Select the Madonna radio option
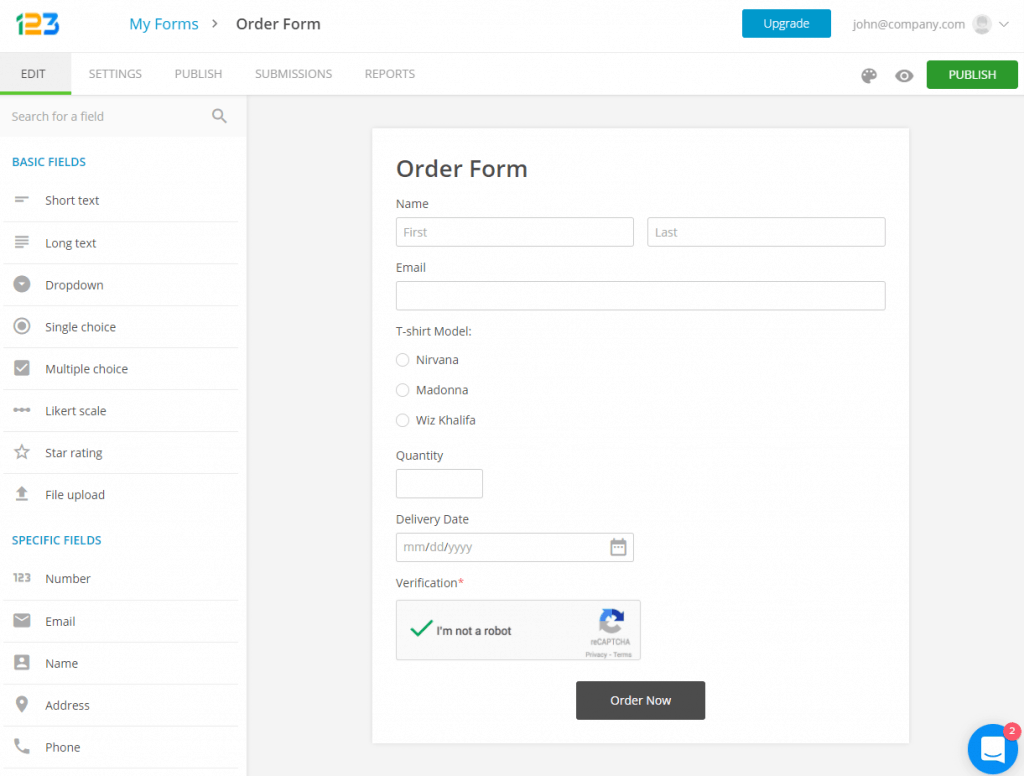Viewport: 1024px width, 776px height. 402,390
